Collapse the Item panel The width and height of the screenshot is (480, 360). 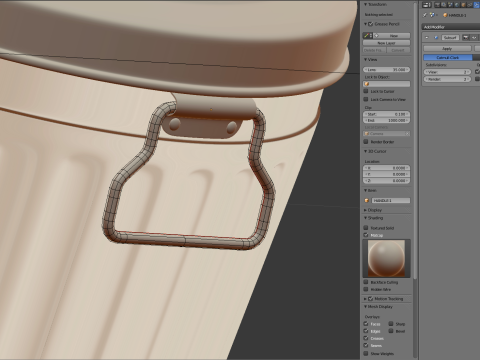366,190
